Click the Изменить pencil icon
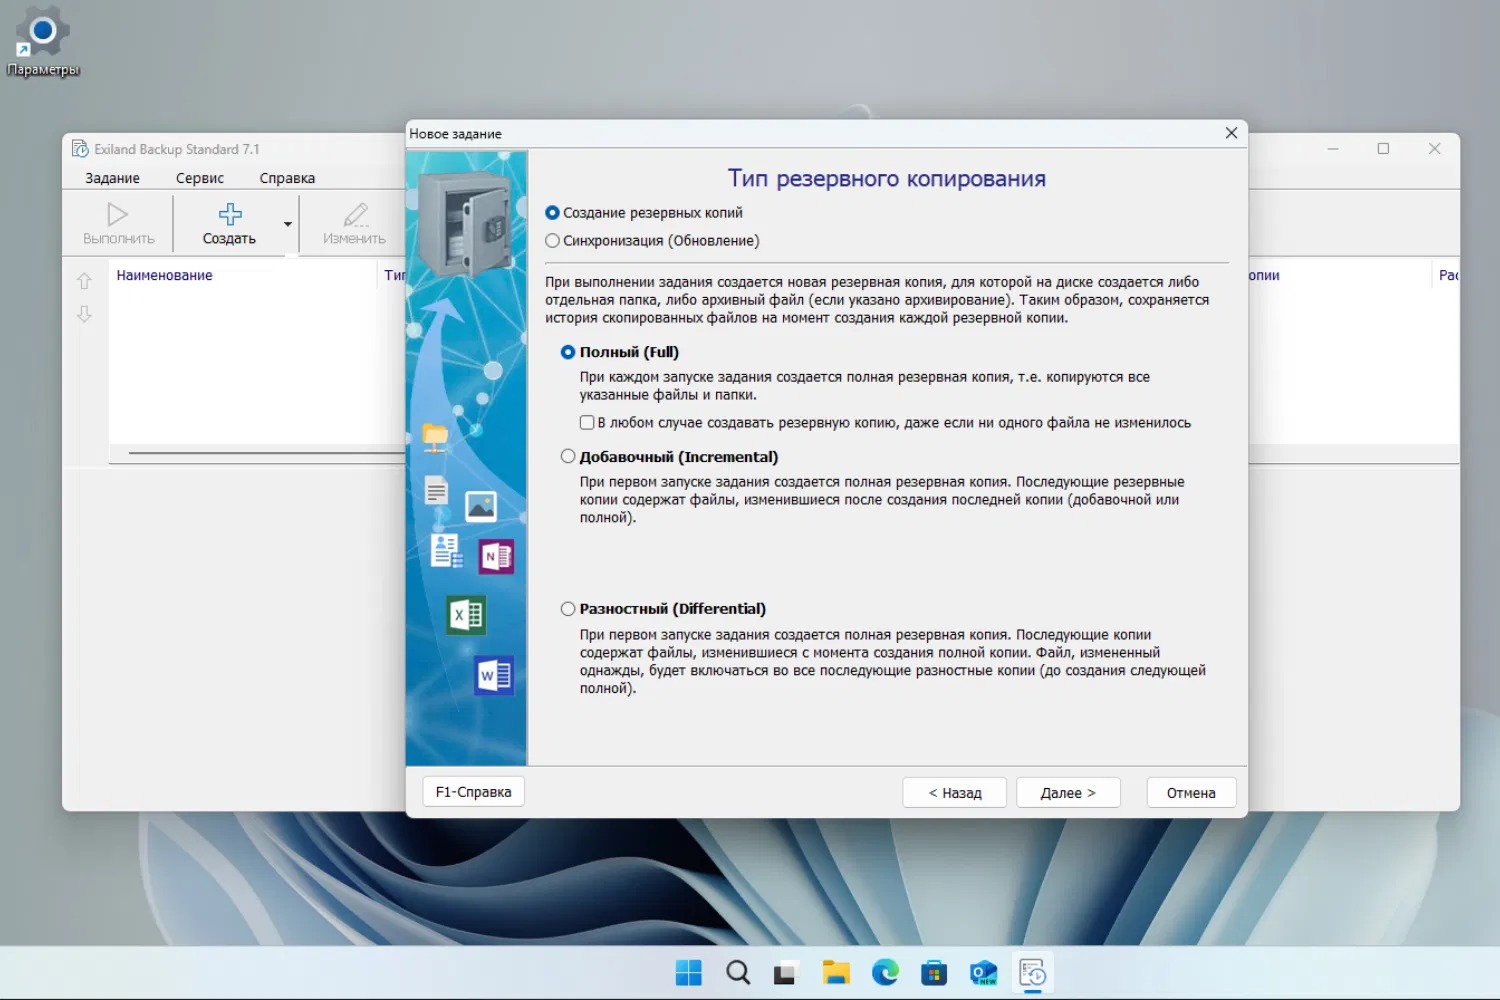This screenshot has height=1000, width=1500. (355, 214)
